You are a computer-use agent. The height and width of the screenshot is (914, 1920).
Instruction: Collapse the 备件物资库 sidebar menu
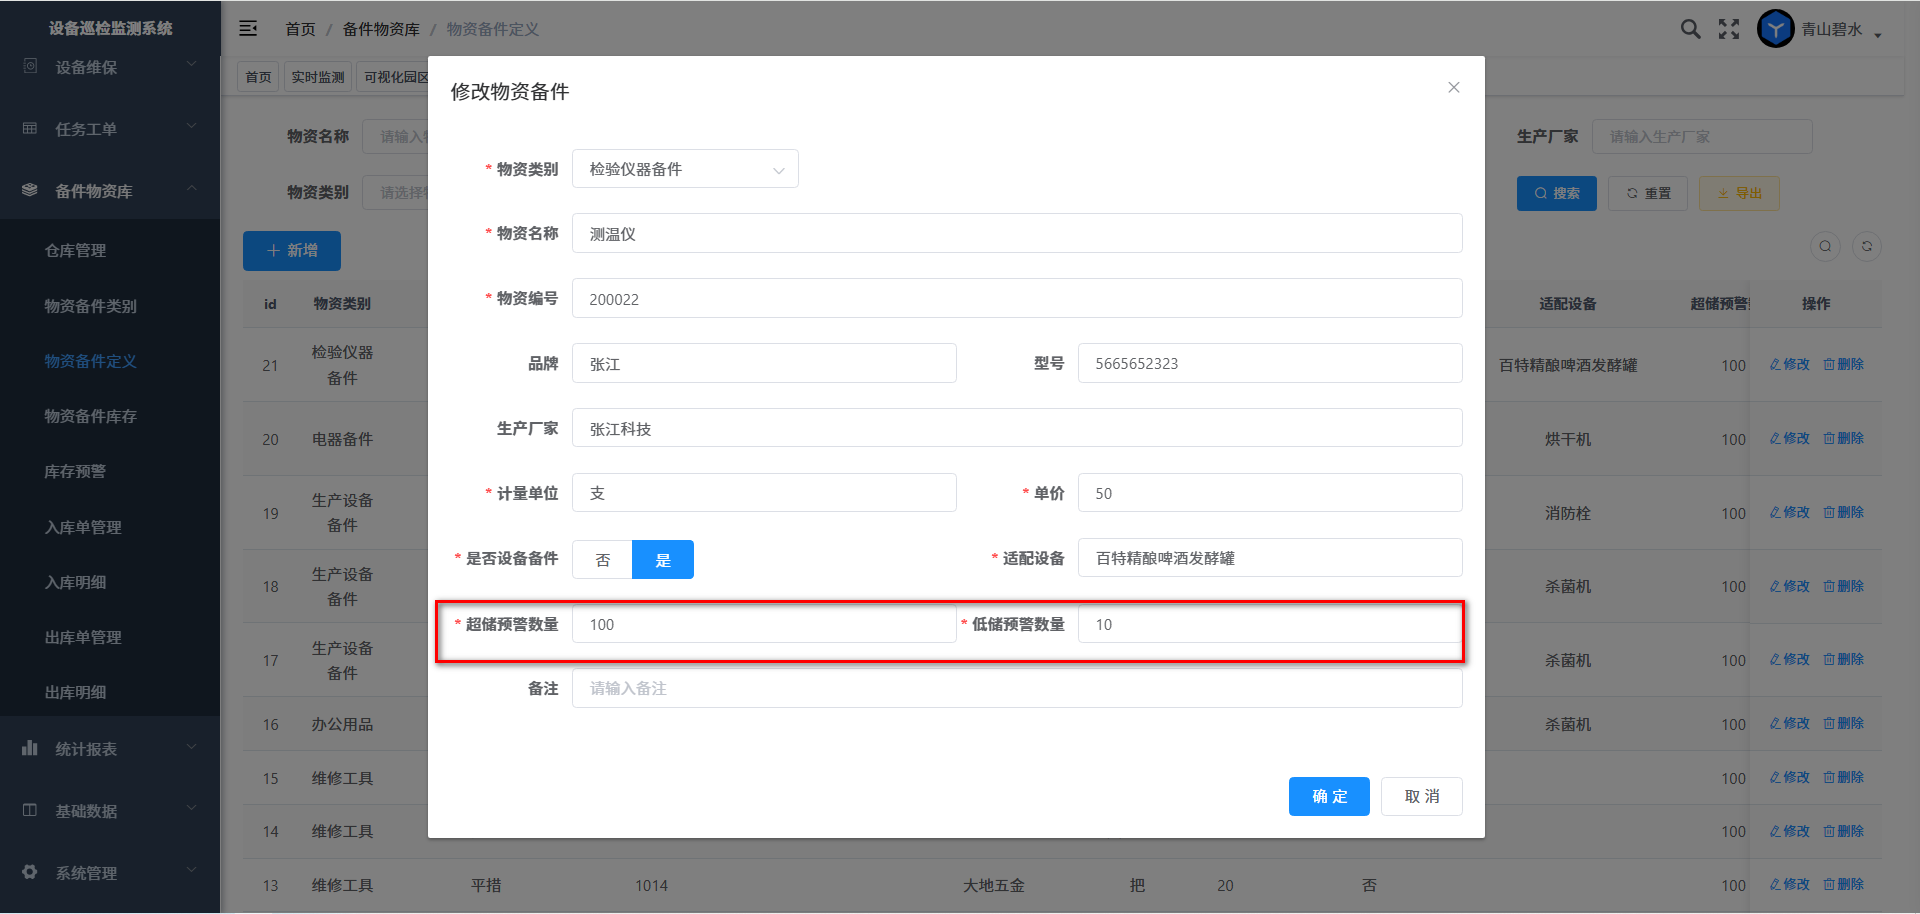click(x=110, y=191)
